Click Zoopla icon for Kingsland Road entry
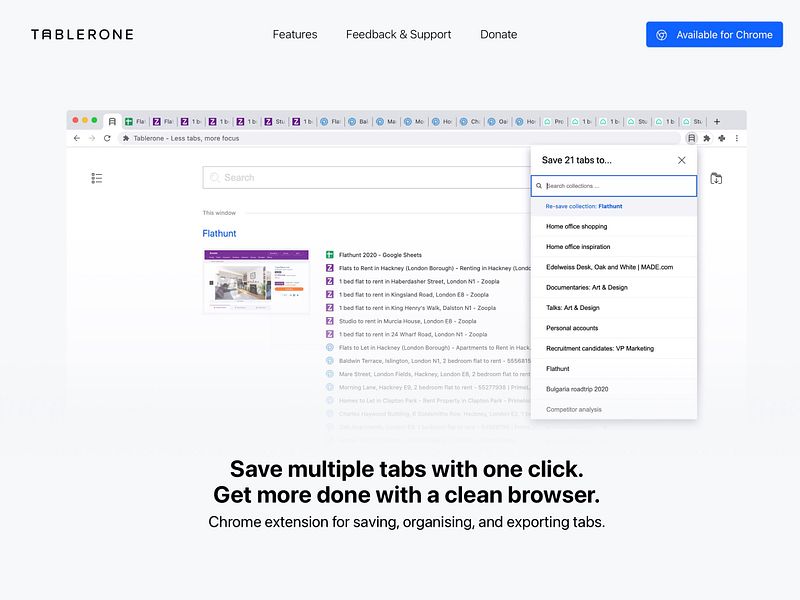This screenshot has height=600, width=800. click(330, 294)
